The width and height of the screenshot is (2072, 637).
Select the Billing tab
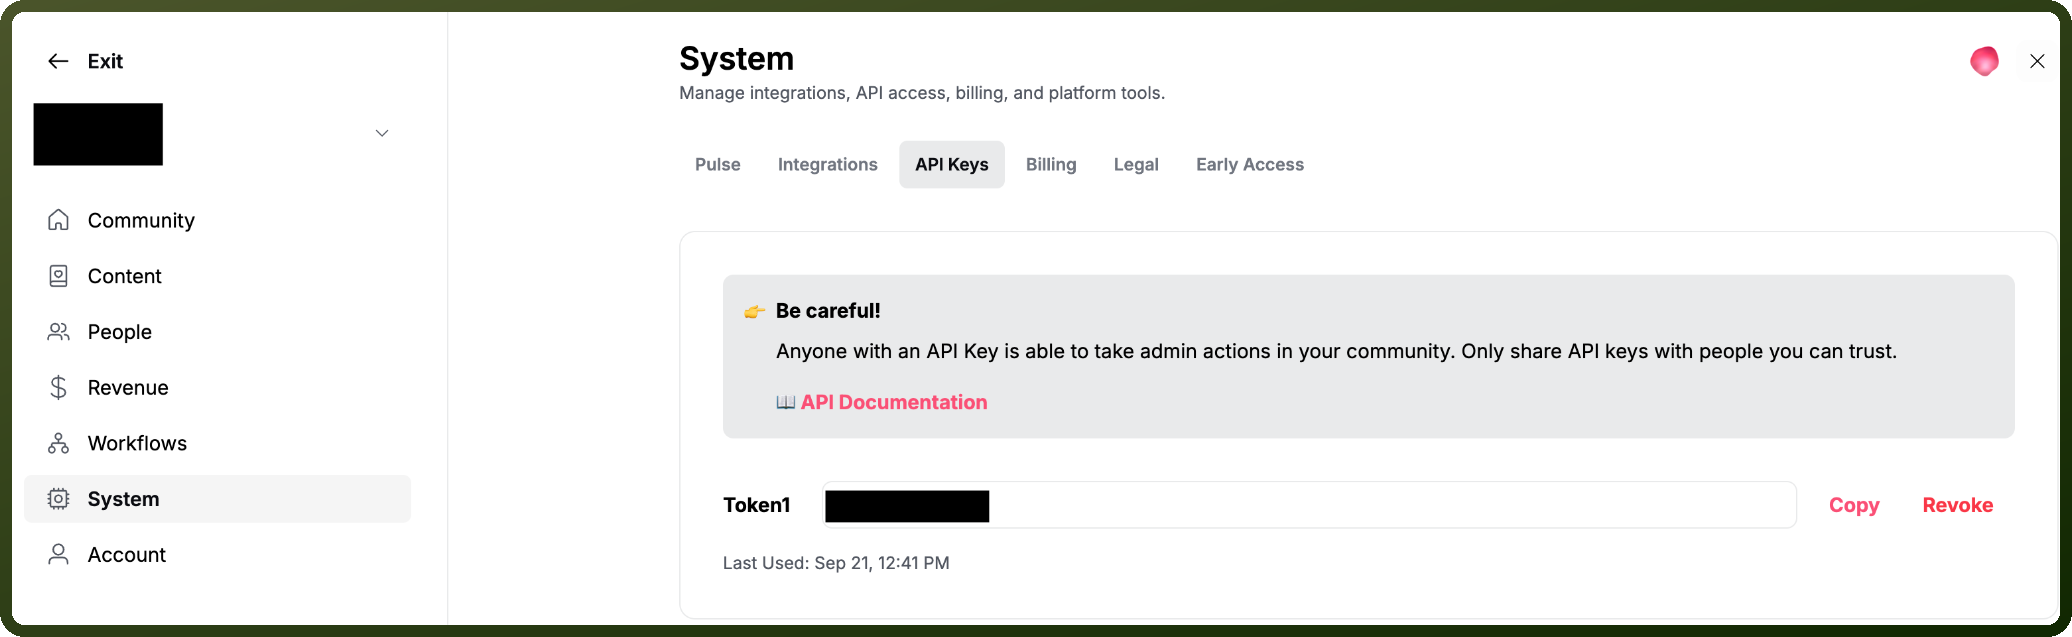pyautogui.click(x=1051, y=164)
